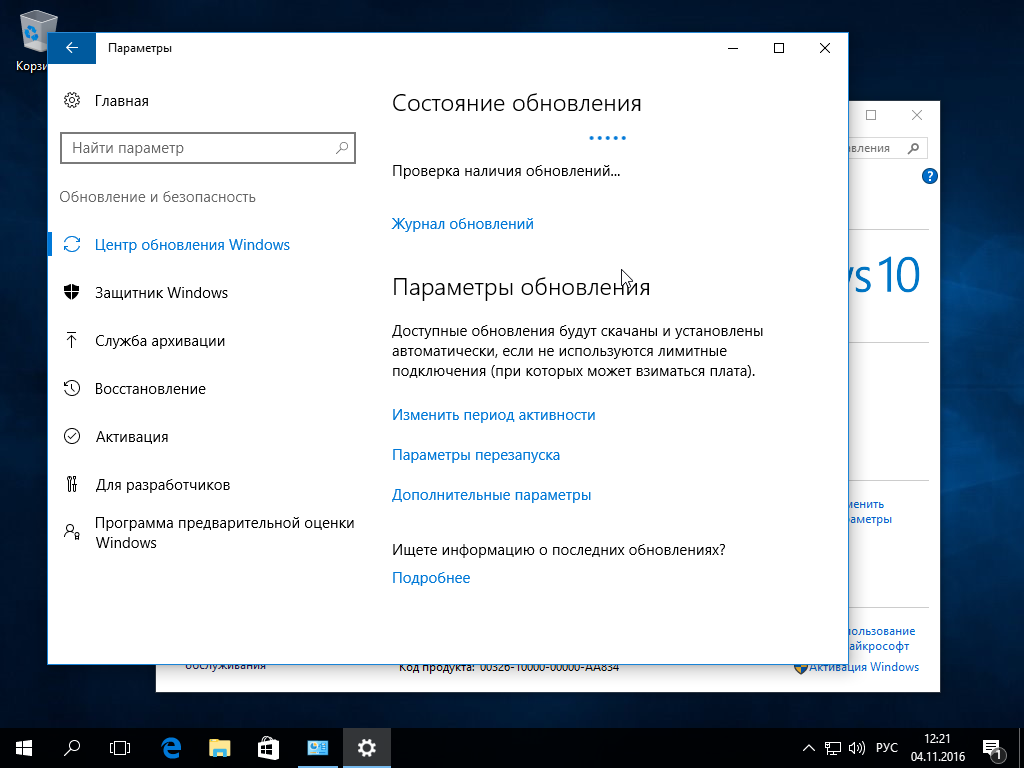This screenshot has height=768, width=1024.
Task: Click Изменить период активности link
Action: click(494, 415)
